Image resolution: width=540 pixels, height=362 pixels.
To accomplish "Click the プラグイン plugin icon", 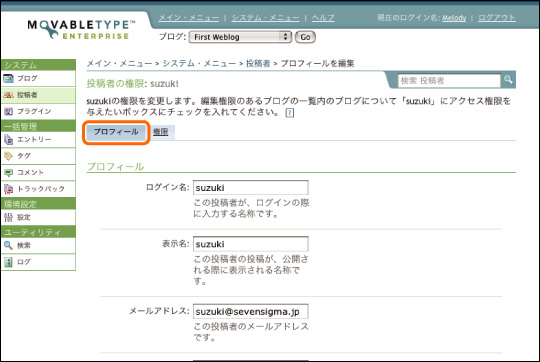I will click(8, 111).
